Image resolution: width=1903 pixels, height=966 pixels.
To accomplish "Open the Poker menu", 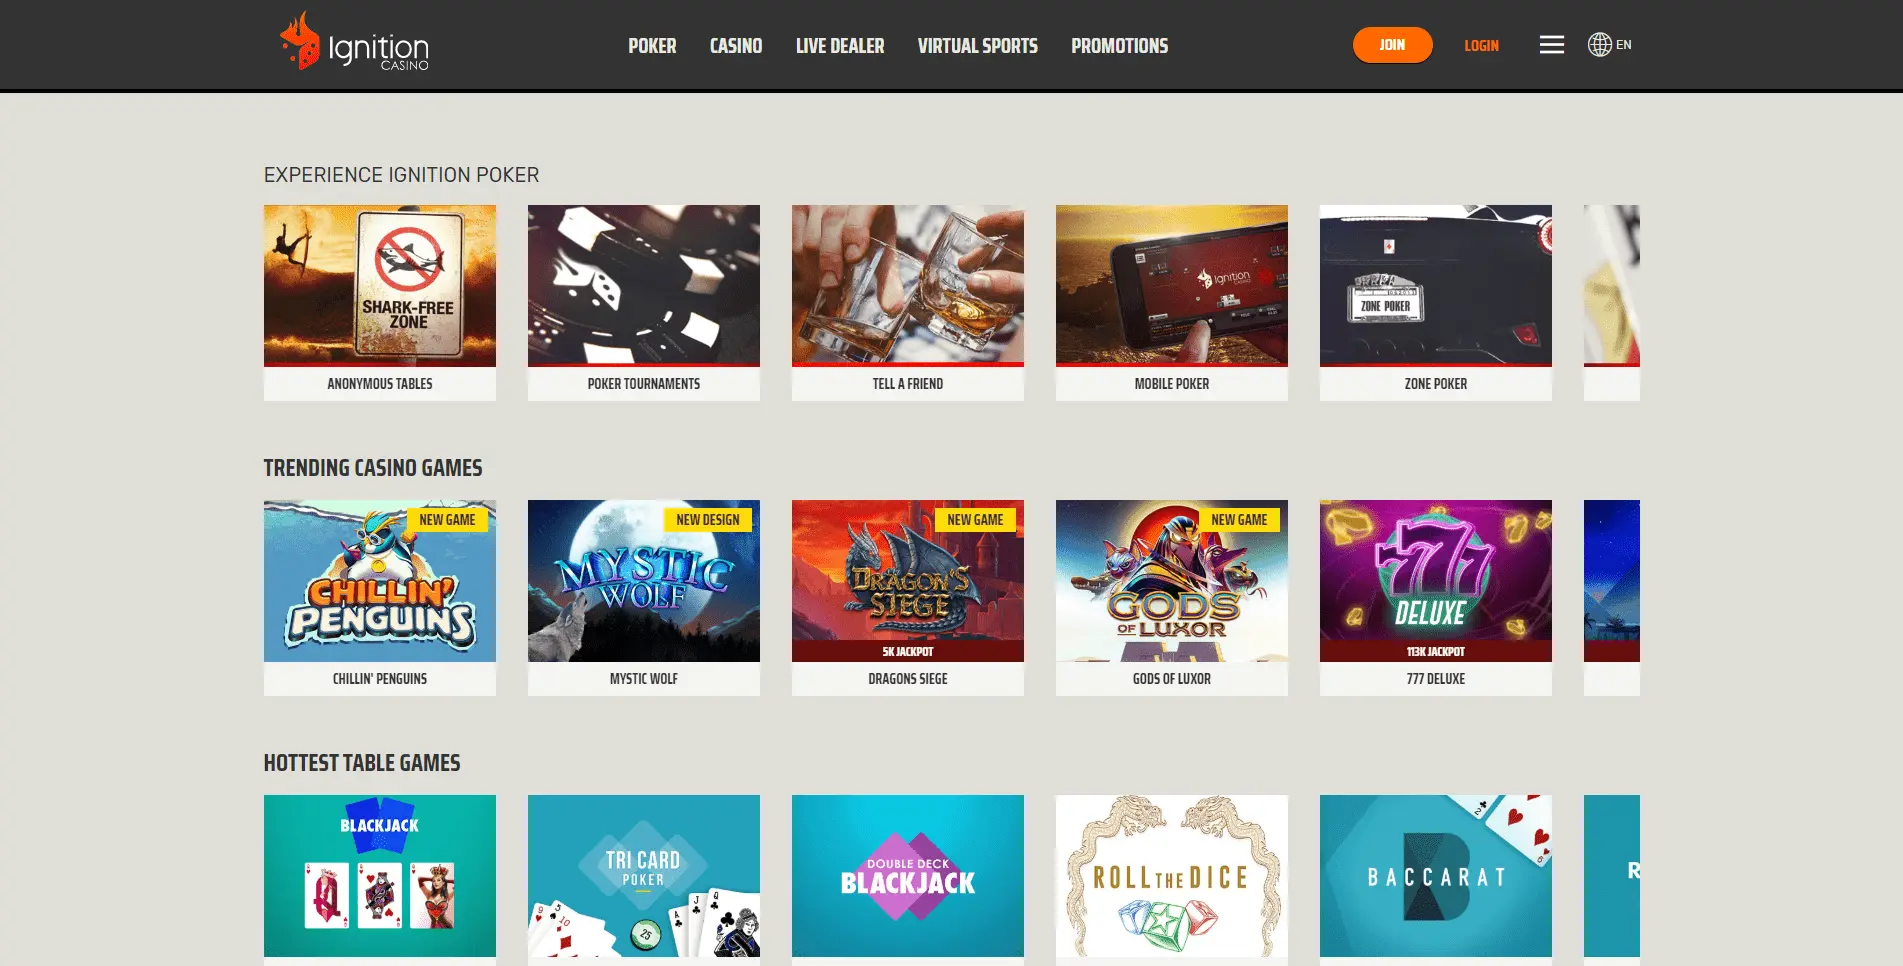I will pyautogui.click(x=652, y=46).
